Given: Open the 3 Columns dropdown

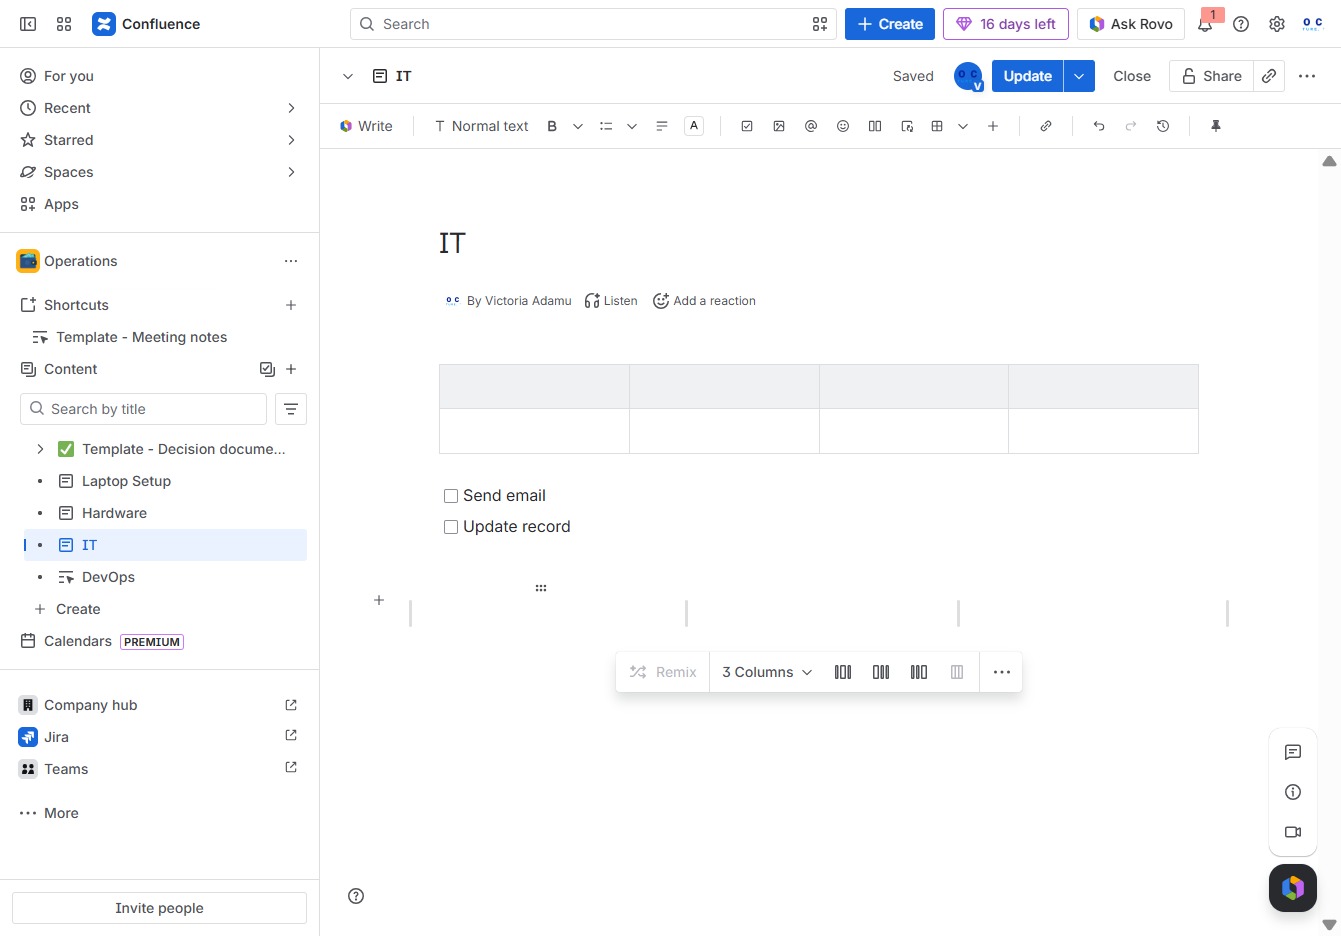Looking at the screenshot, I should tap(767, 672).
